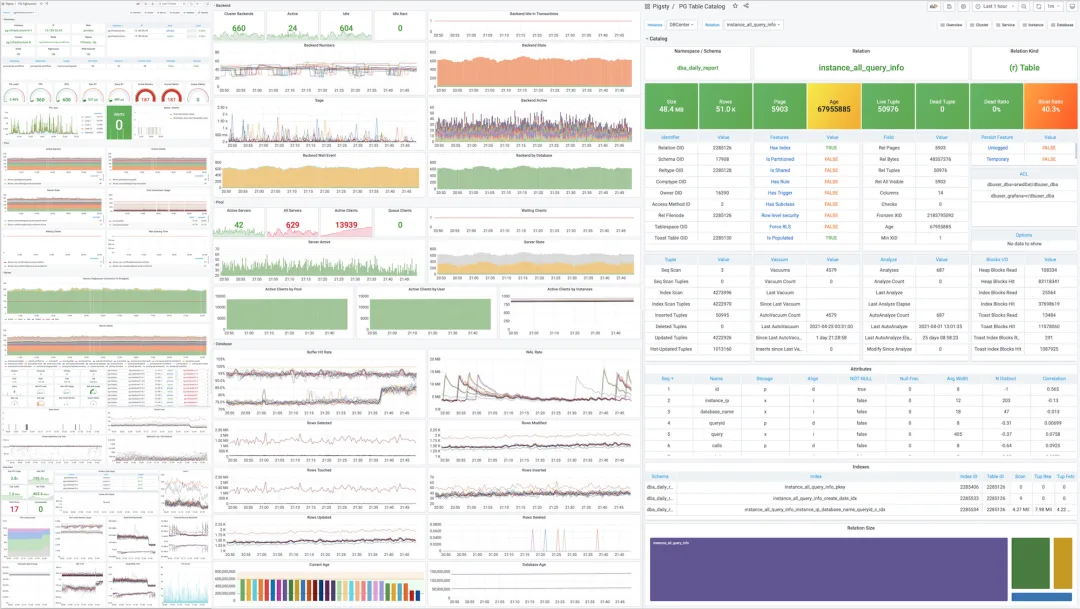Image resolution: width=1080 pixels, height=609 pixels.
Task: Click the share dashboard icon beside the star
Action: coord(746,6)
